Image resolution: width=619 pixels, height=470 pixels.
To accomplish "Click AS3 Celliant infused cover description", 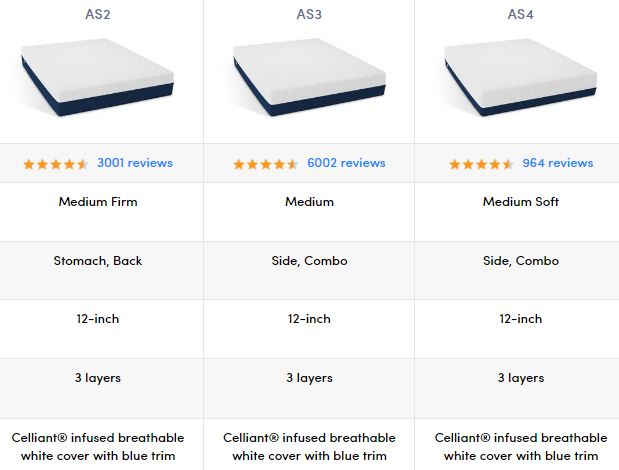I will pos(310,447).
